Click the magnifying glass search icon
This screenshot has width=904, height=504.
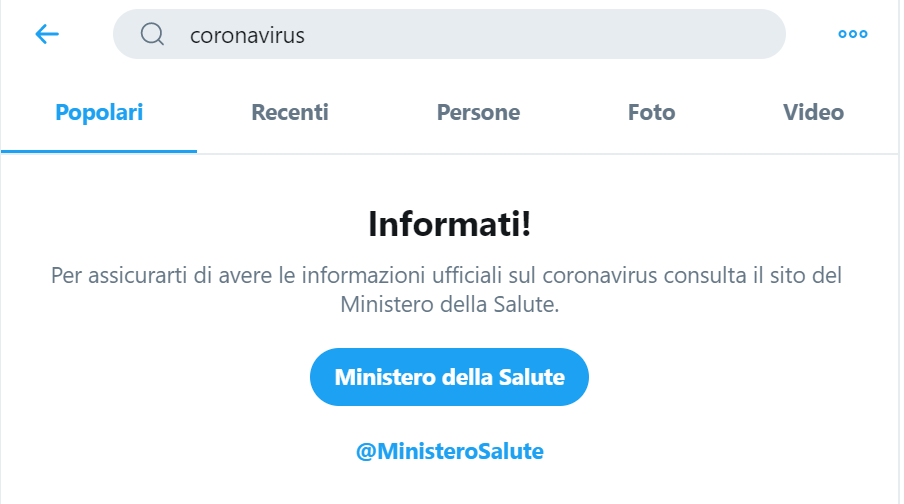(x=152, y=34)
